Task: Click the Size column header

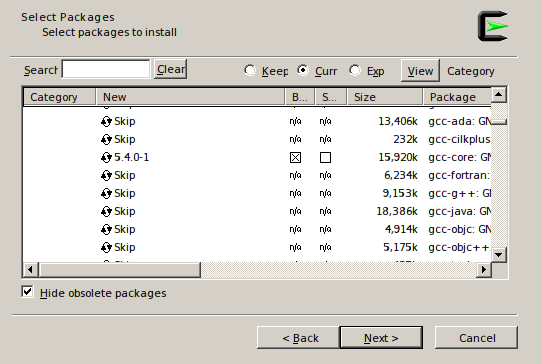Action: [385, 97]
